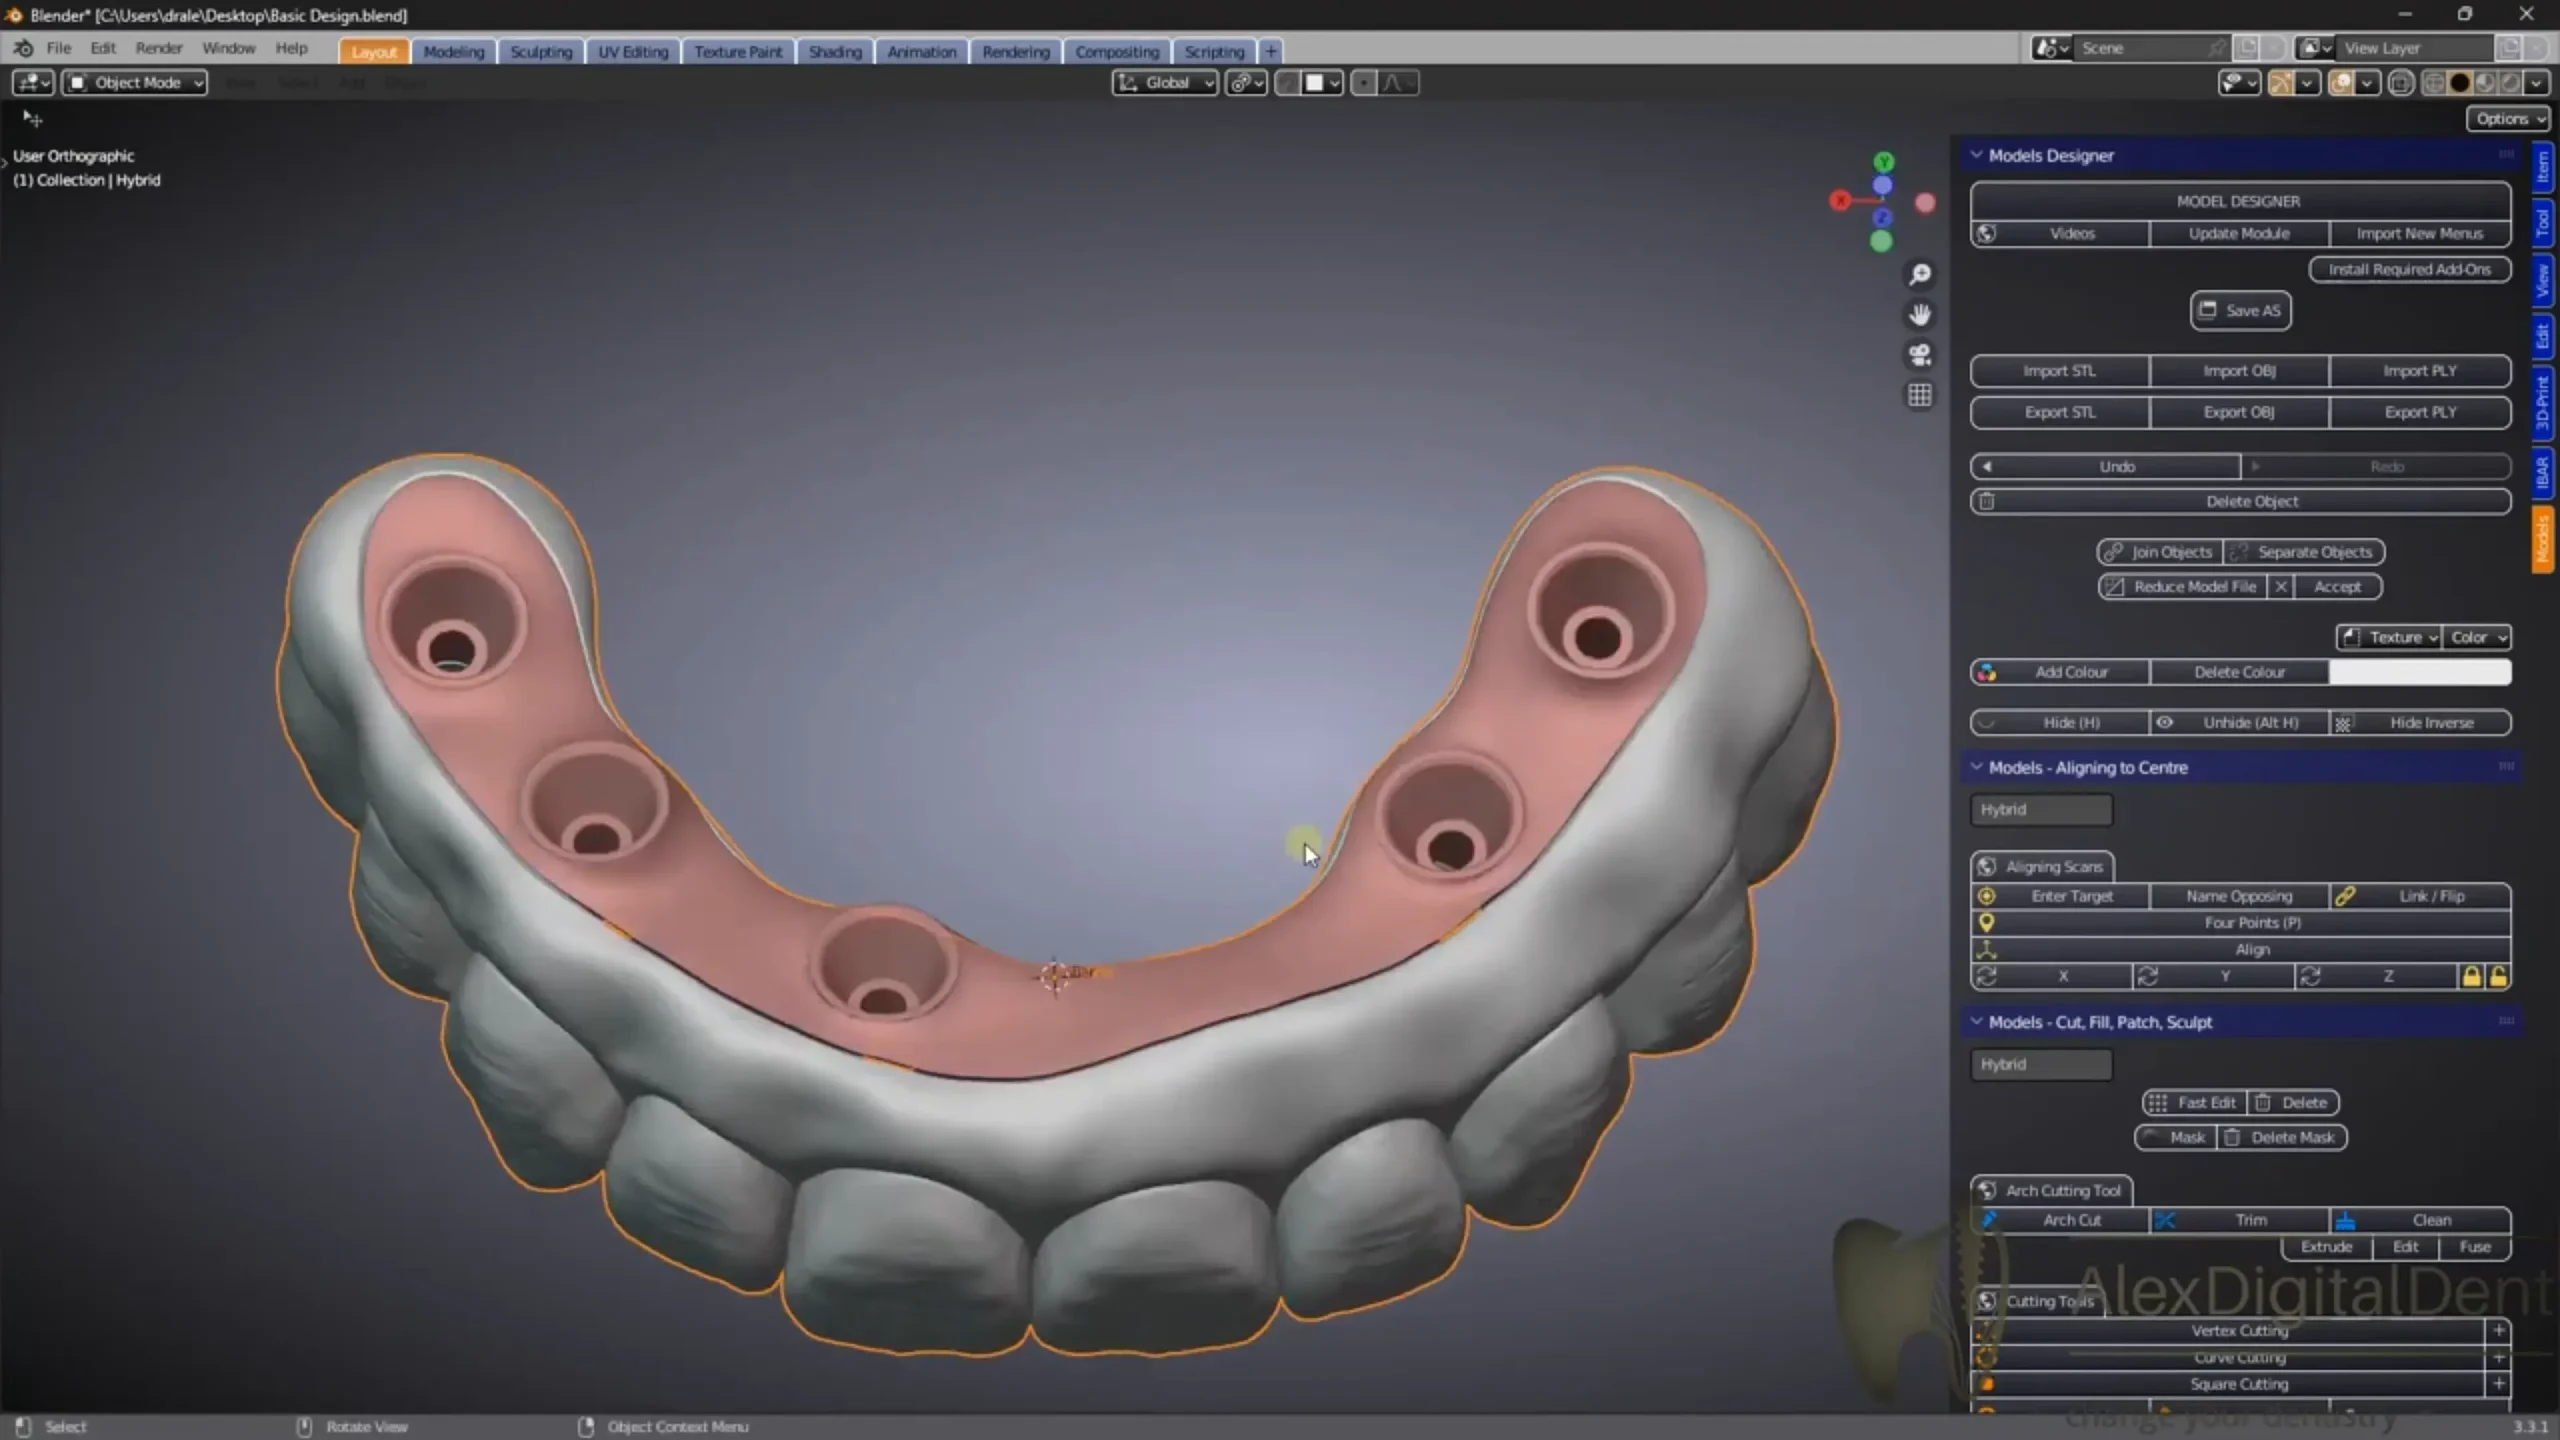
Task: Click the white colour swatch
Action: [2420, 672]
